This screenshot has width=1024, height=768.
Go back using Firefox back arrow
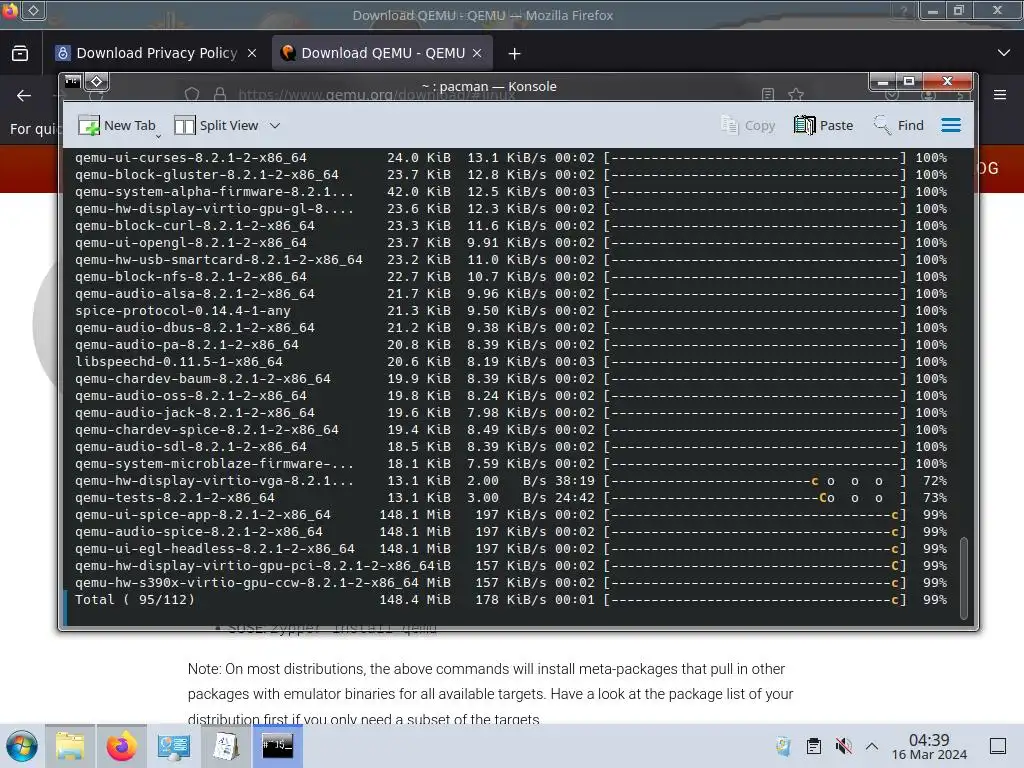[x=24, y=96]
